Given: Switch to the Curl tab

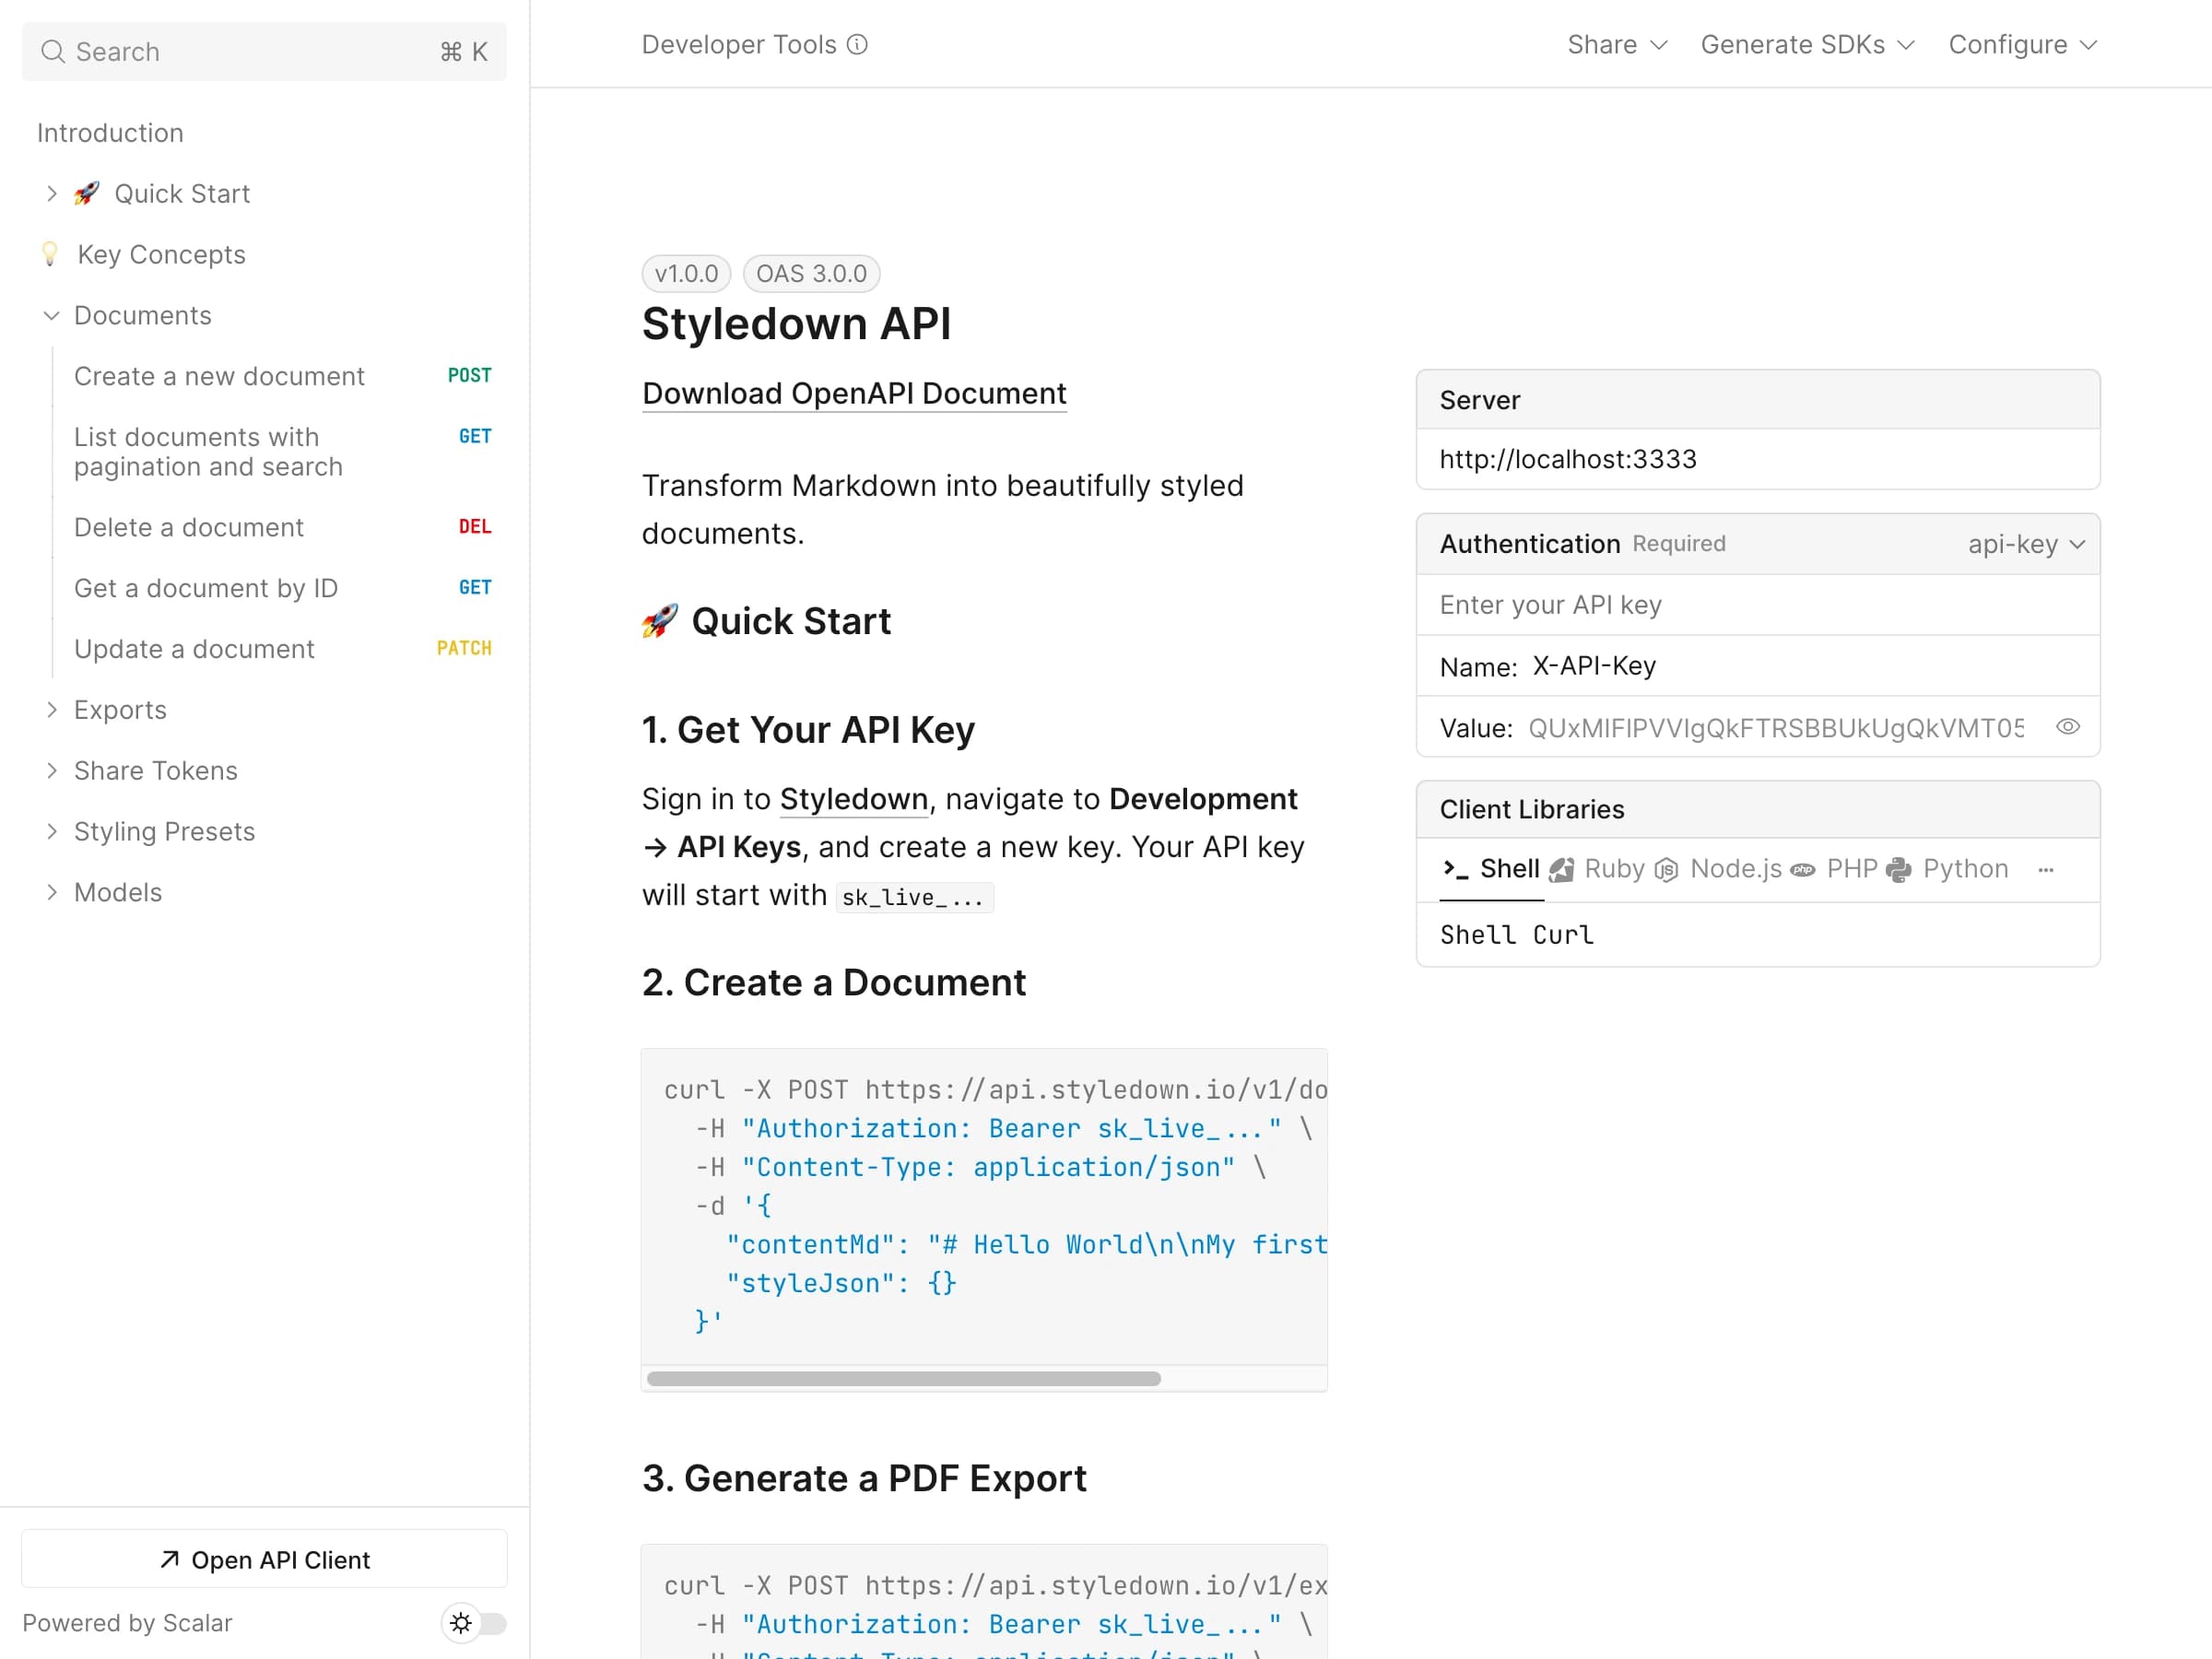Looking at the screenshot, I should click(1565, 935).
